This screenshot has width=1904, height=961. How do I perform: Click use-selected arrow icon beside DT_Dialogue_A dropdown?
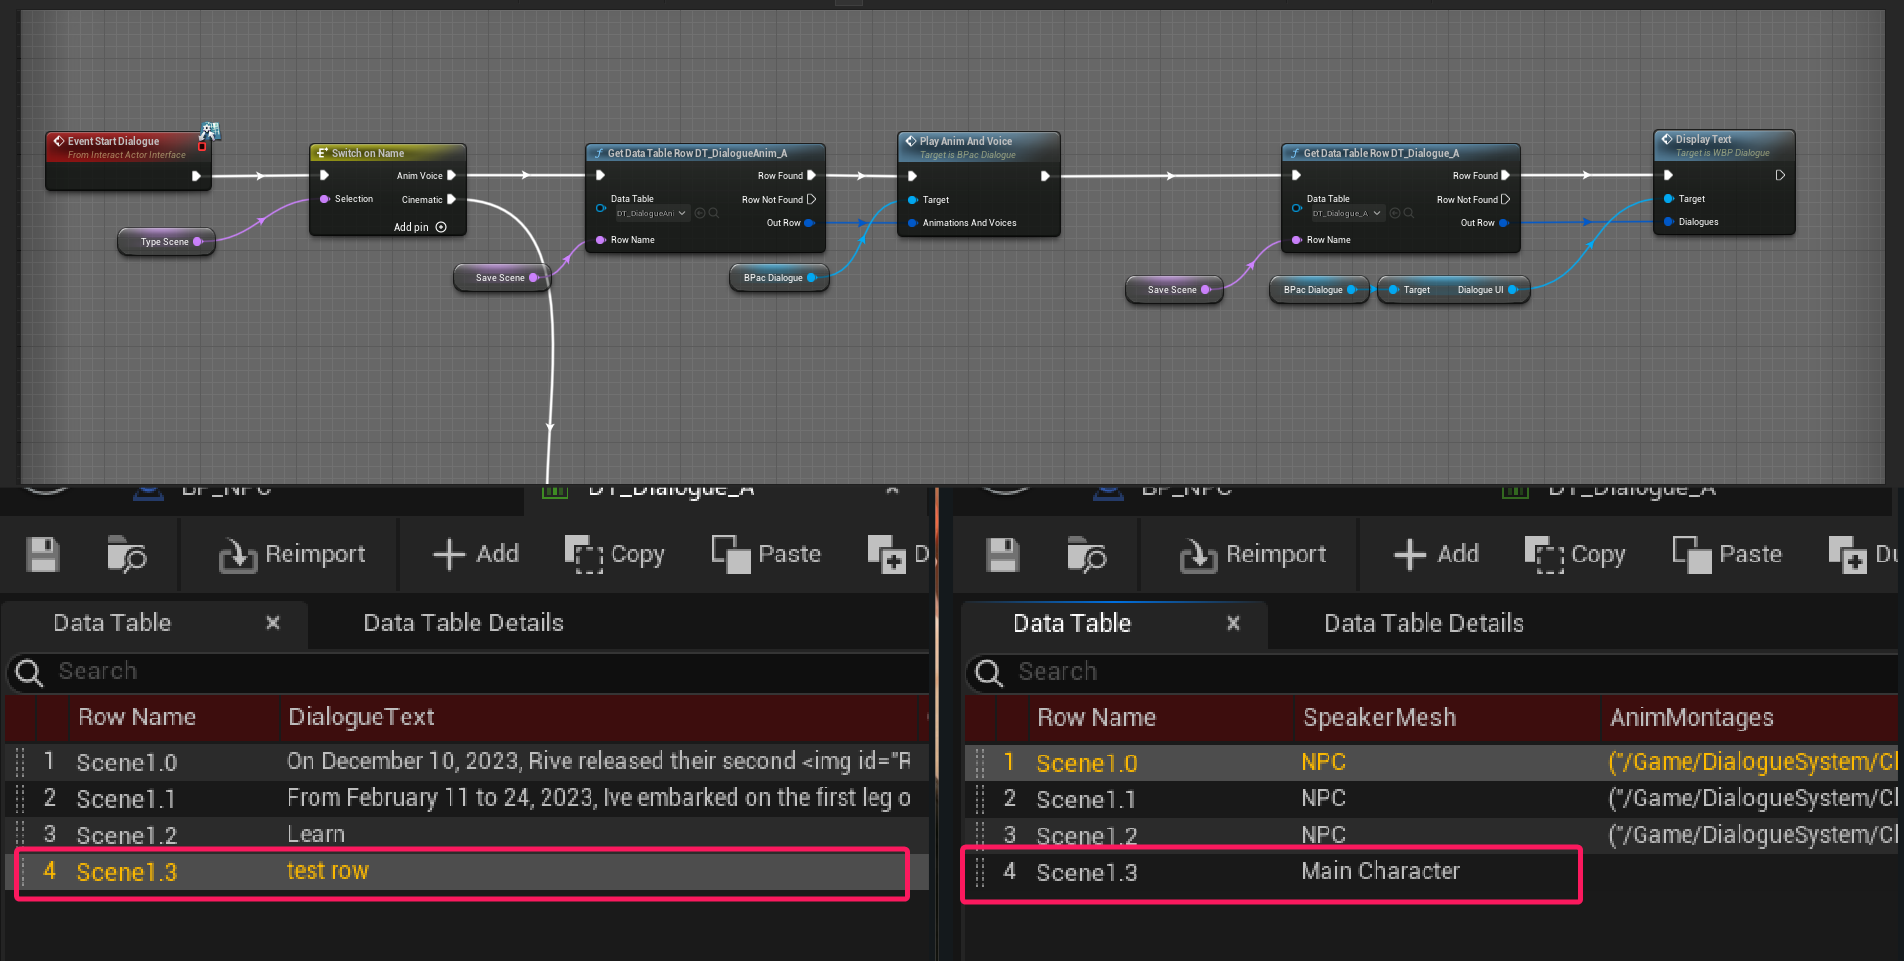[1395, 213]
